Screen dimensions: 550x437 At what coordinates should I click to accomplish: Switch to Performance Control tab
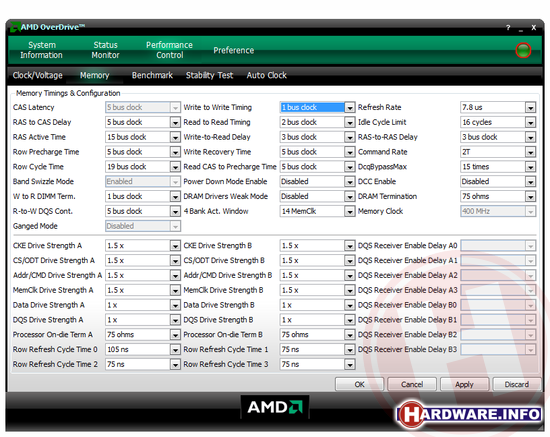point(169,50)
